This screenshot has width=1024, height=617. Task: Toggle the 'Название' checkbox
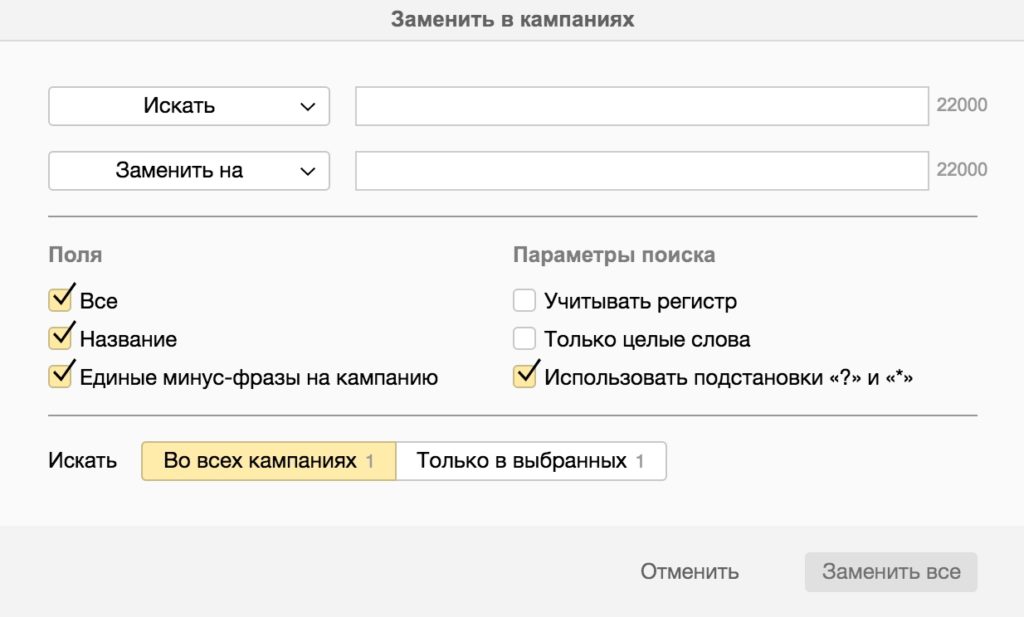point(60,339)
